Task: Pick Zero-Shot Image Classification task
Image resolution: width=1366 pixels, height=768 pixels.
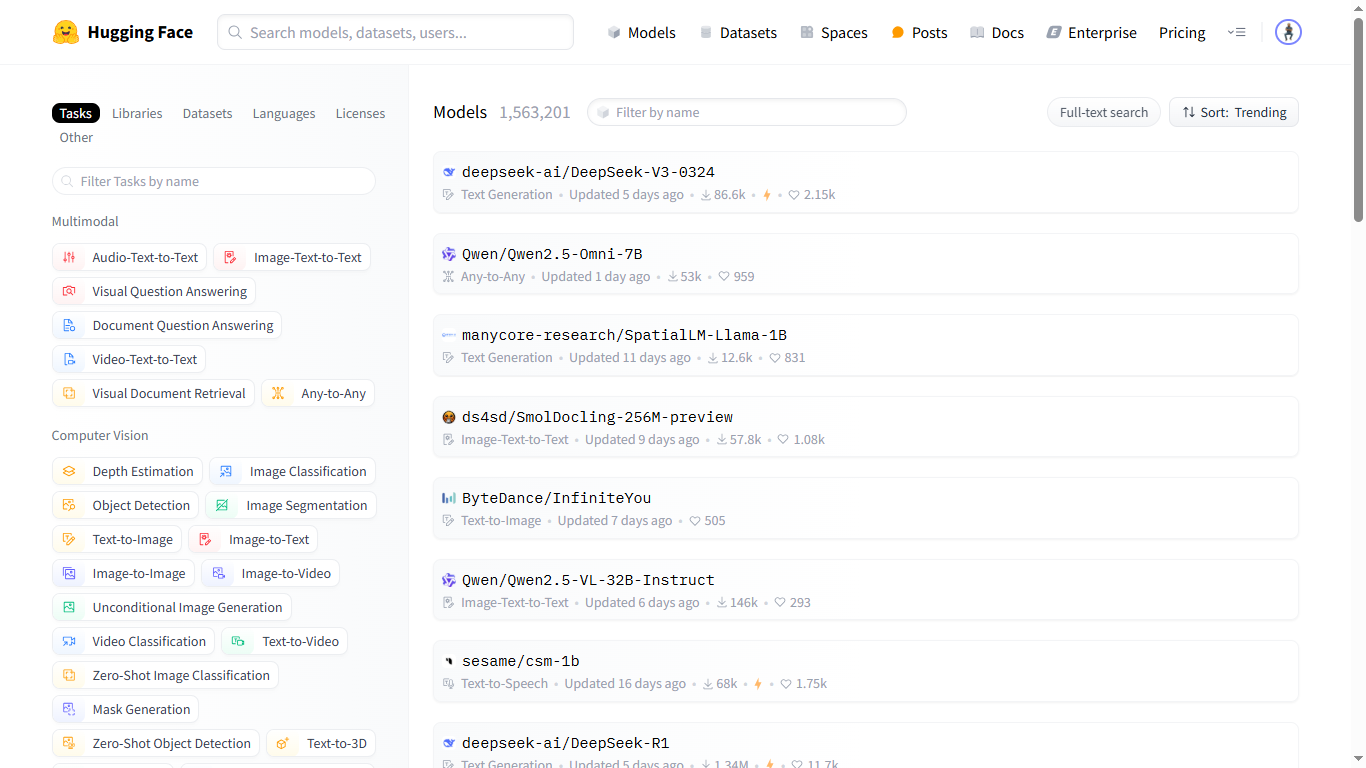Action: [x=165, y=675]
